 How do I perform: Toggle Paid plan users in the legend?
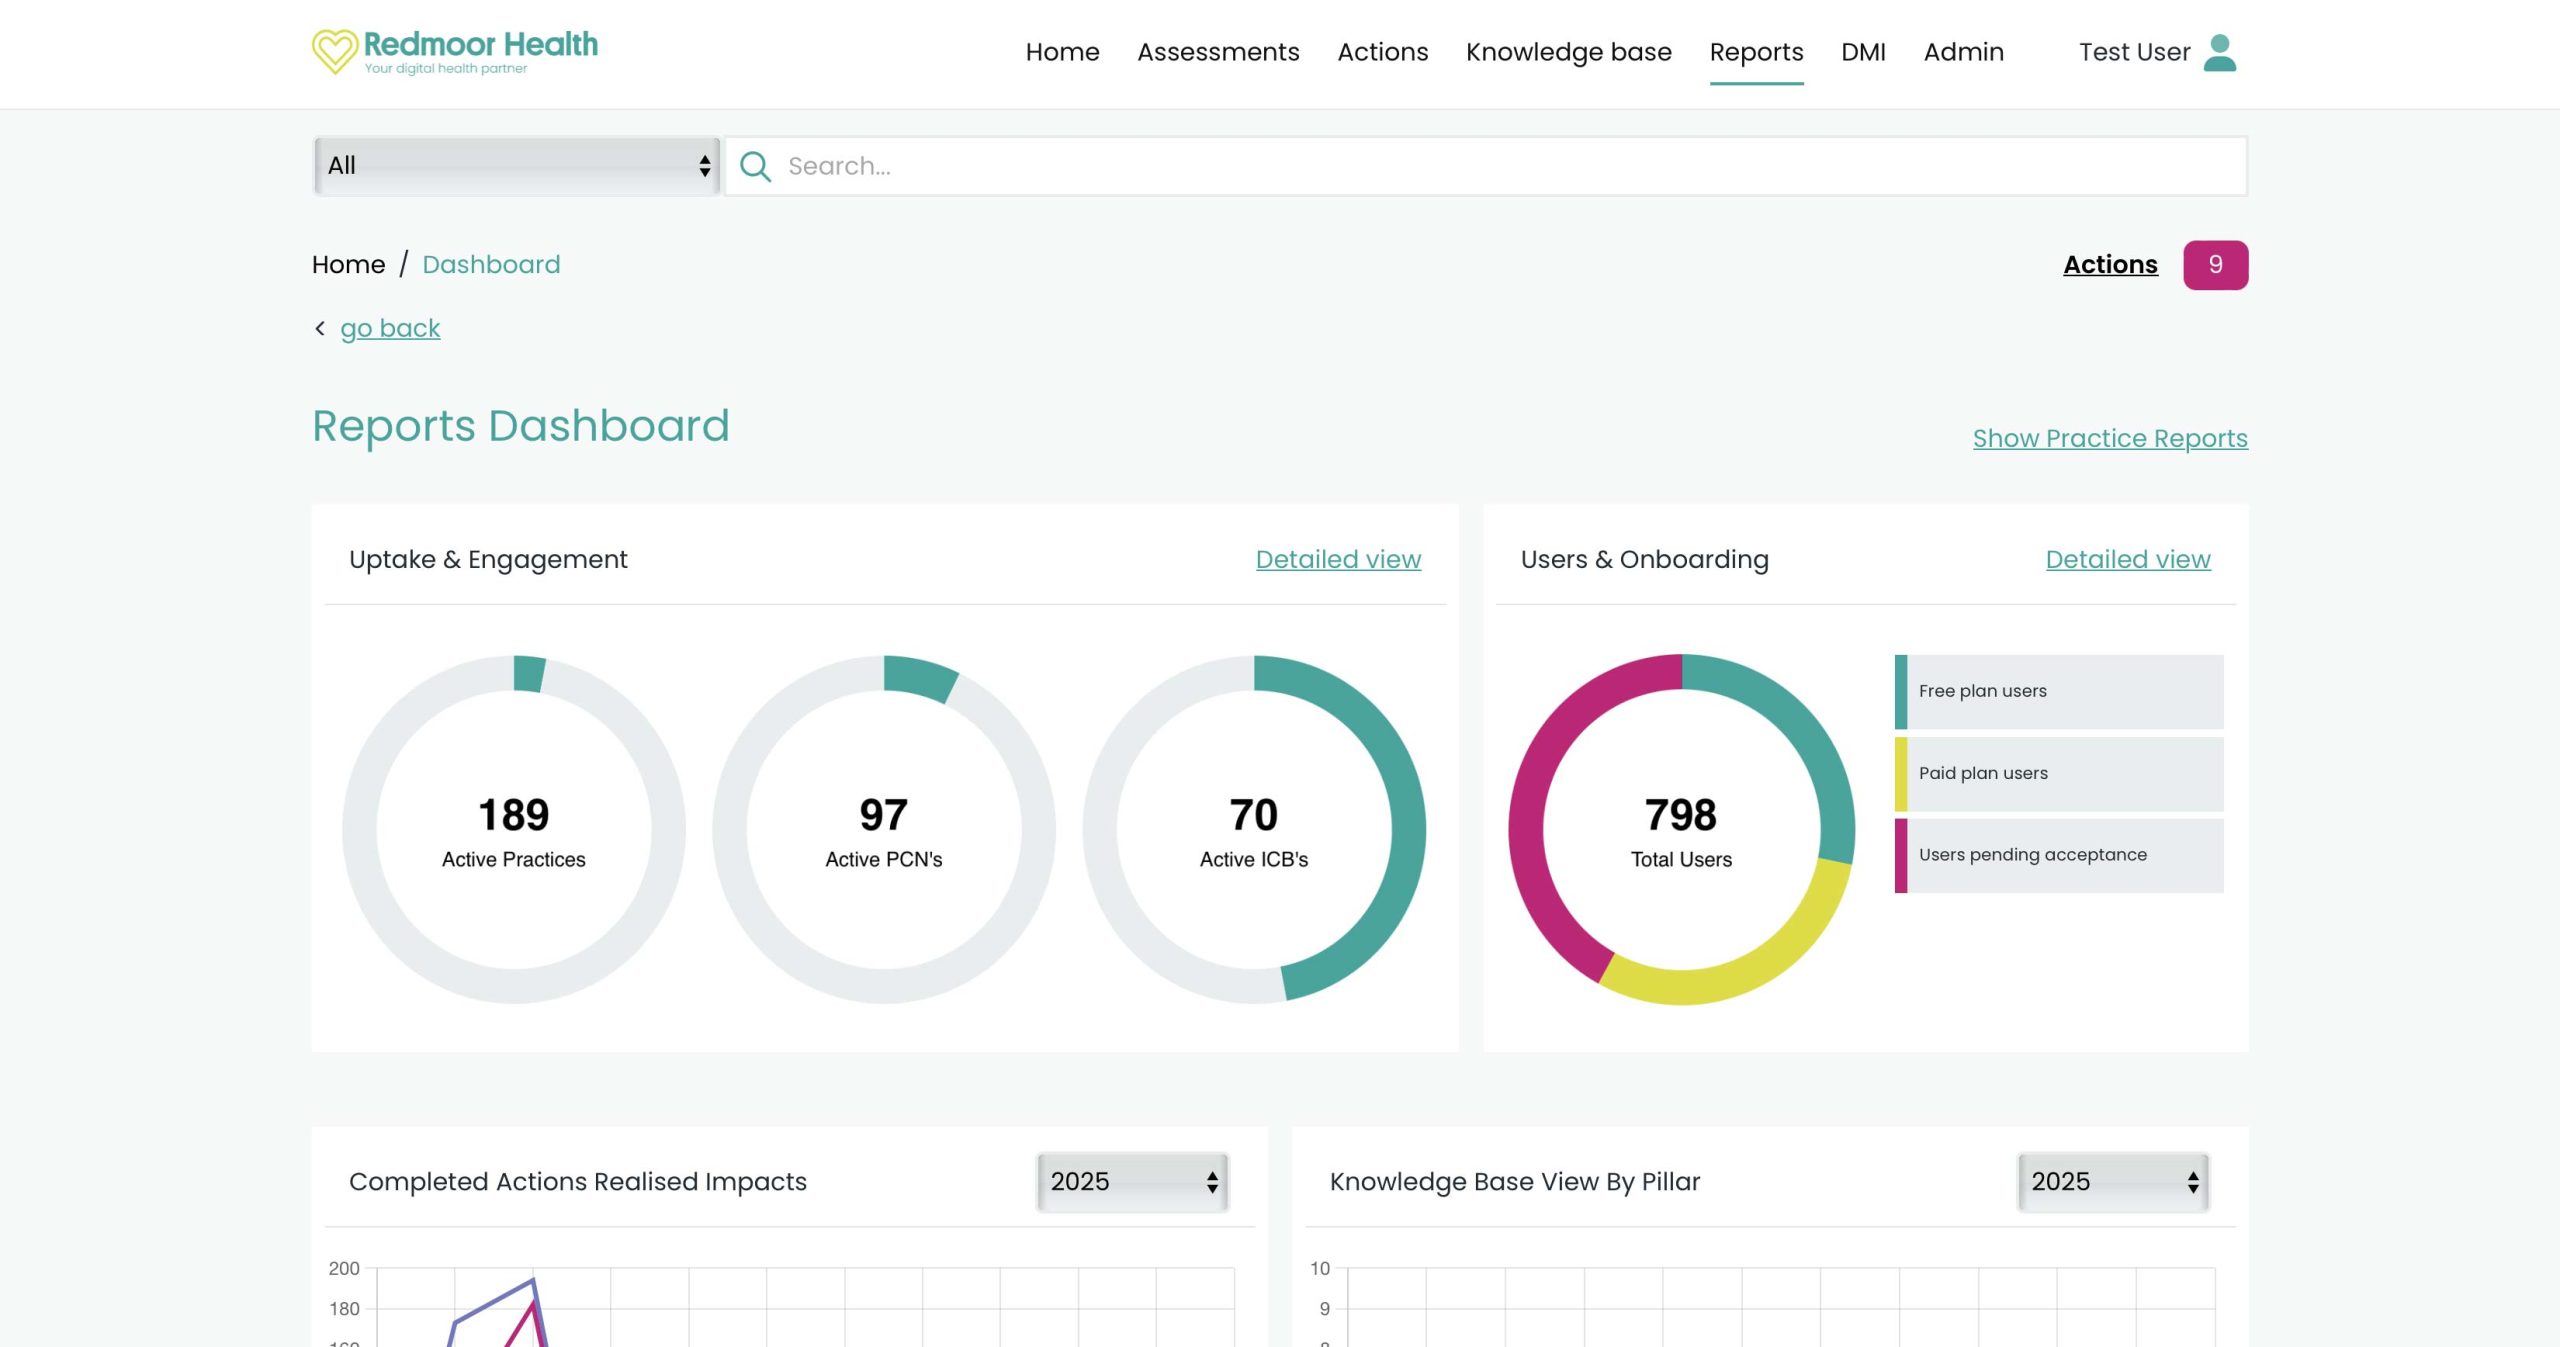coord(2058,772)
